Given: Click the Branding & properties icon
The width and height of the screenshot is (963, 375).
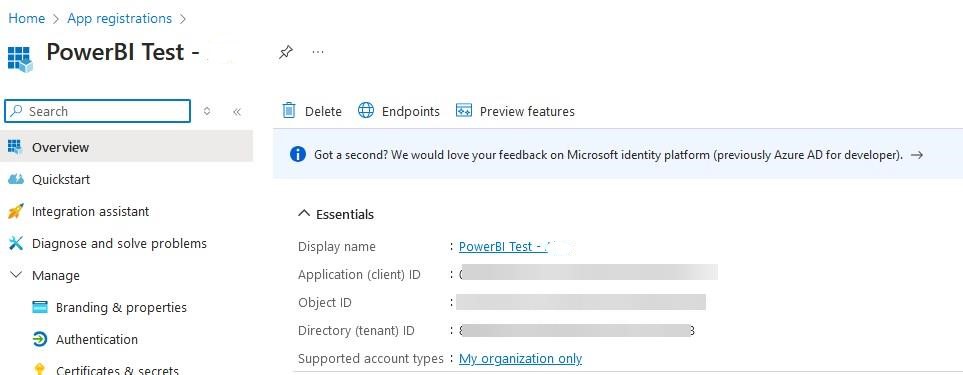Looking at the screenshot, I should [39, 307].
